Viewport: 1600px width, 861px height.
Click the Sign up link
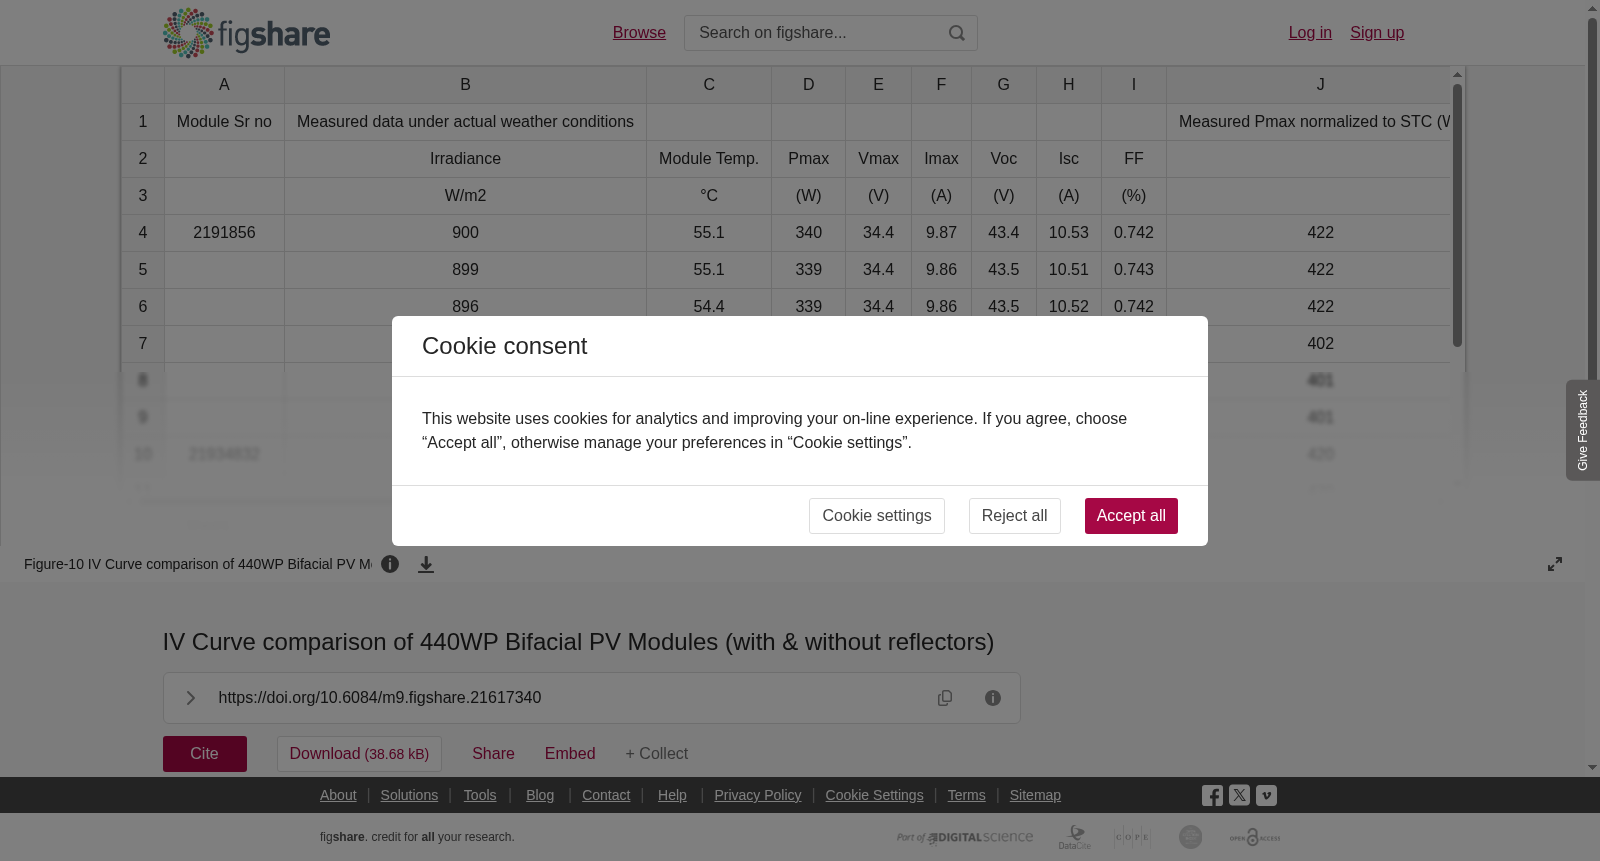(x=1377, y=33)
